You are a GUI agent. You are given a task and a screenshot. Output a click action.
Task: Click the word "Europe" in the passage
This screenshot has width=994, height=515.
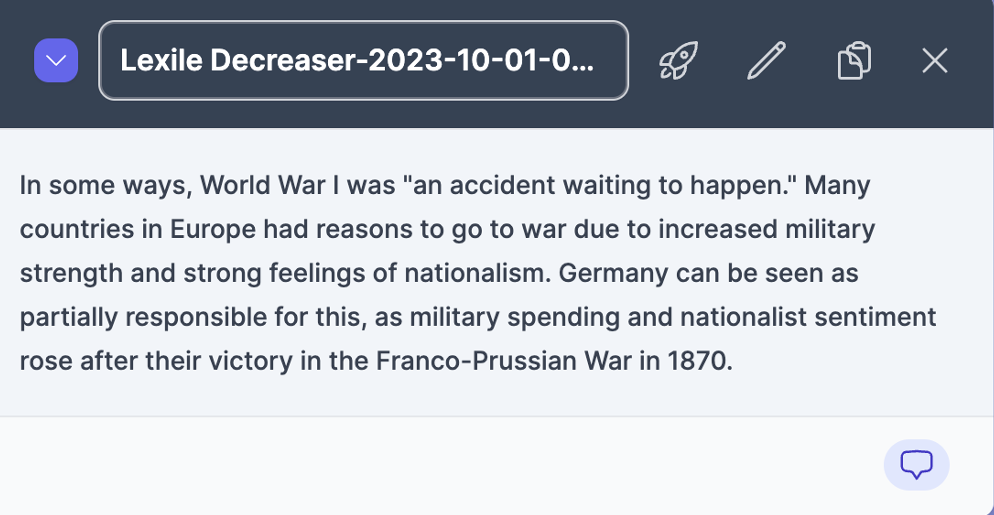point(212,230)
